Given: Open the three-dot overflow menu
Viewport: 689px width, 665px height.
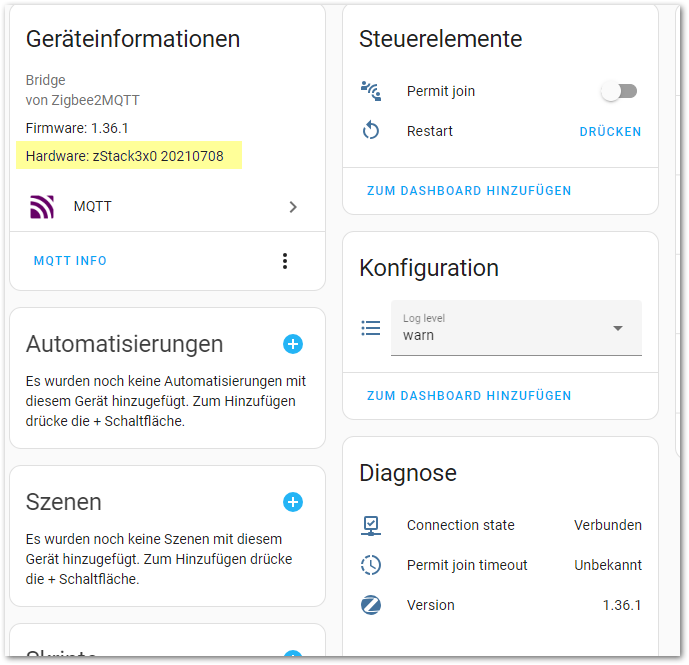Looking at the screenshot, I should [x=285, y=261].
